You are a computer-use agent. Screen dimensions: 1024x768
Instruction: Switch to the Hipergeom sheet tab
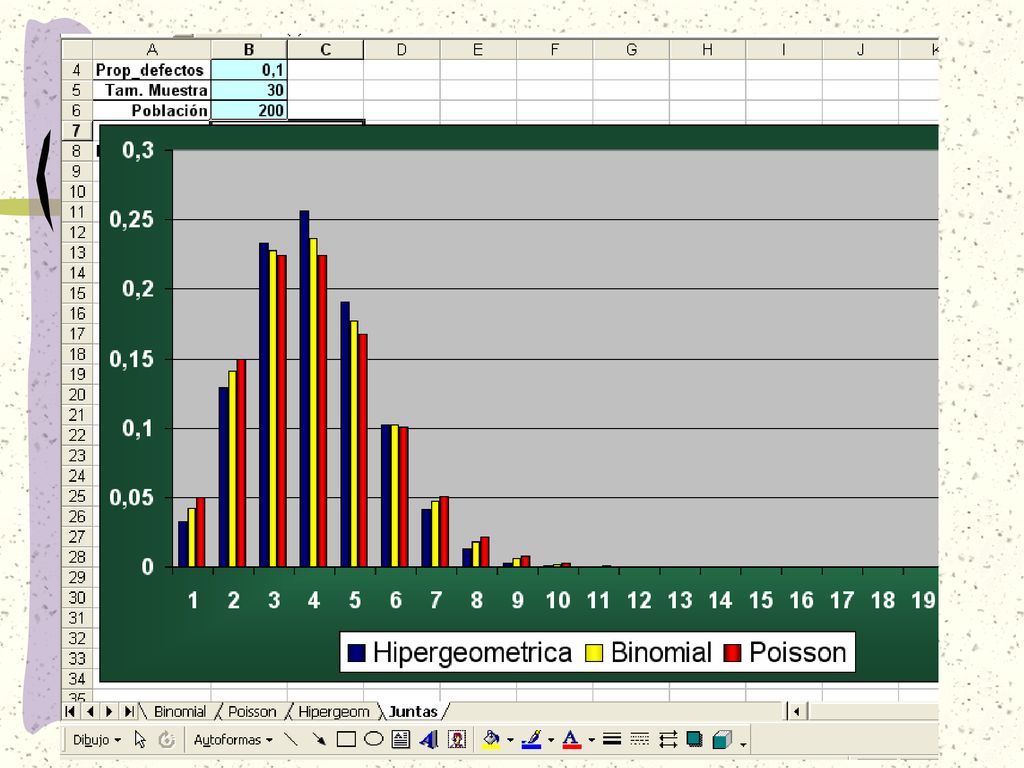click(334, 711)
